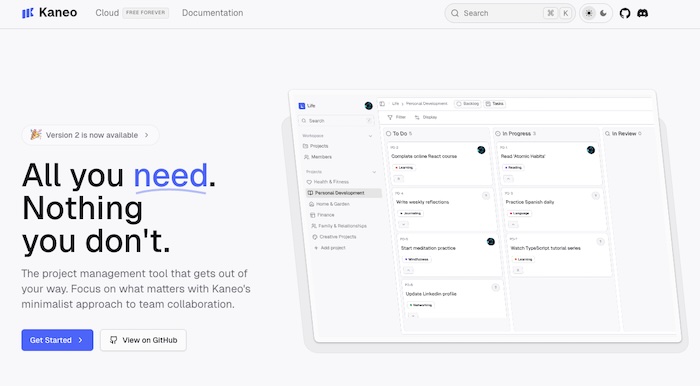Viewport: 700px width, 386px height.
Task: Click Add project in preview sidebar
Action: tap(329, 248)
